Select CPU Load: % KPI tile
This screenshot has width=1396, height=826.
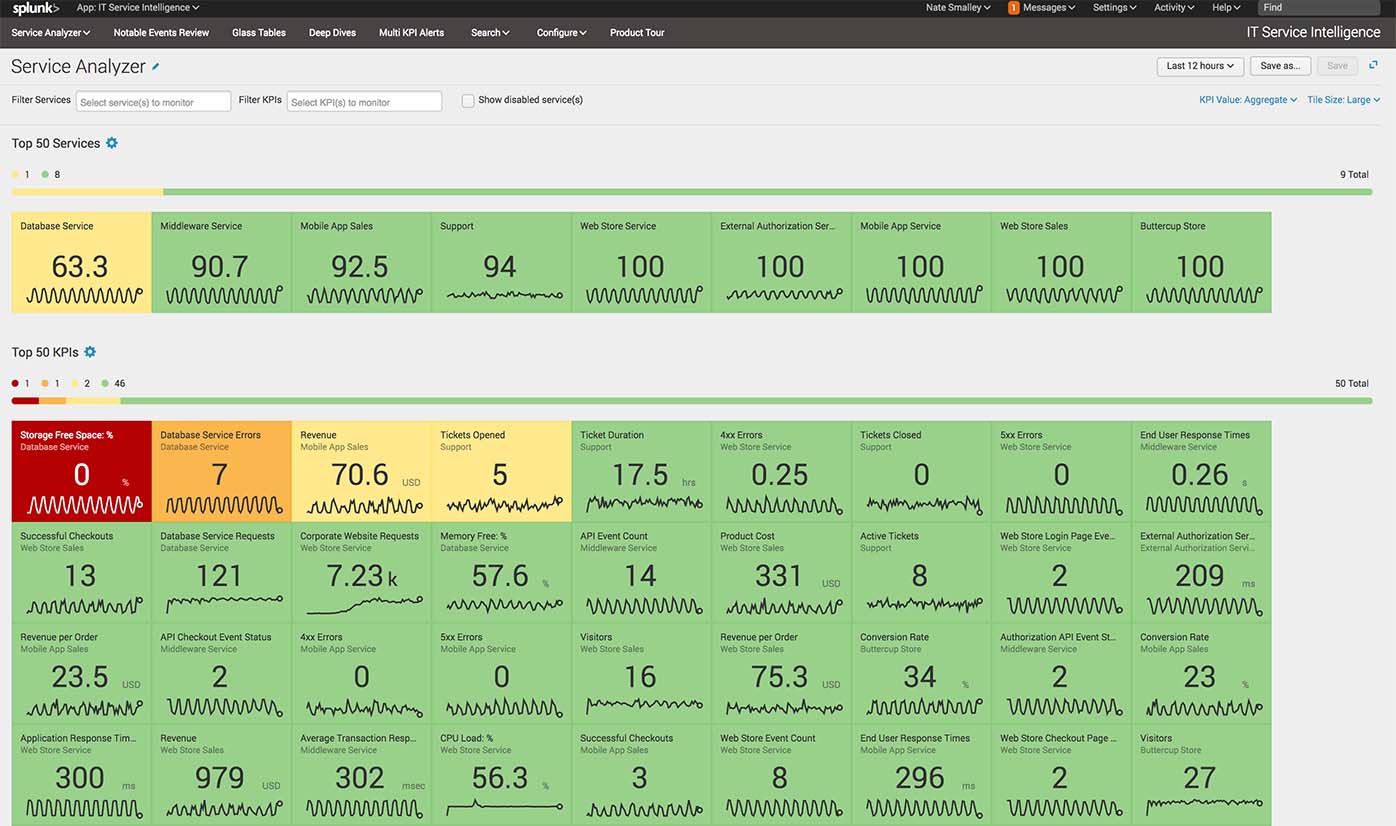tap(501, 775)
